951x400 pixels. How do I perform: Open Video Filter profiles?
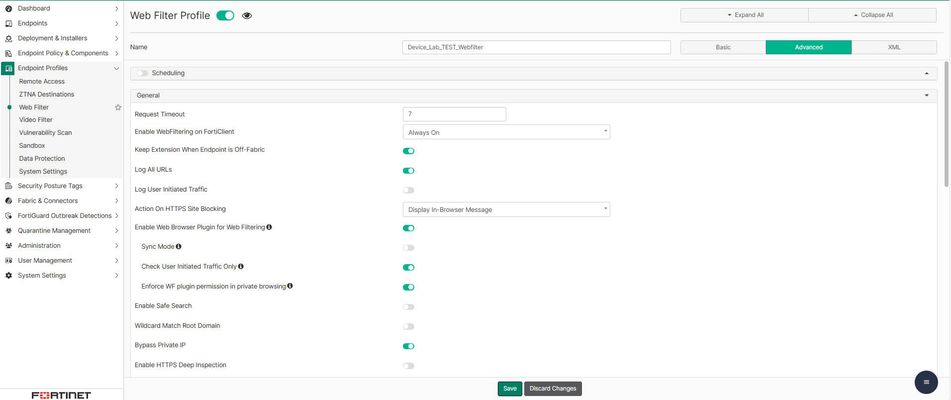(36, 120)
